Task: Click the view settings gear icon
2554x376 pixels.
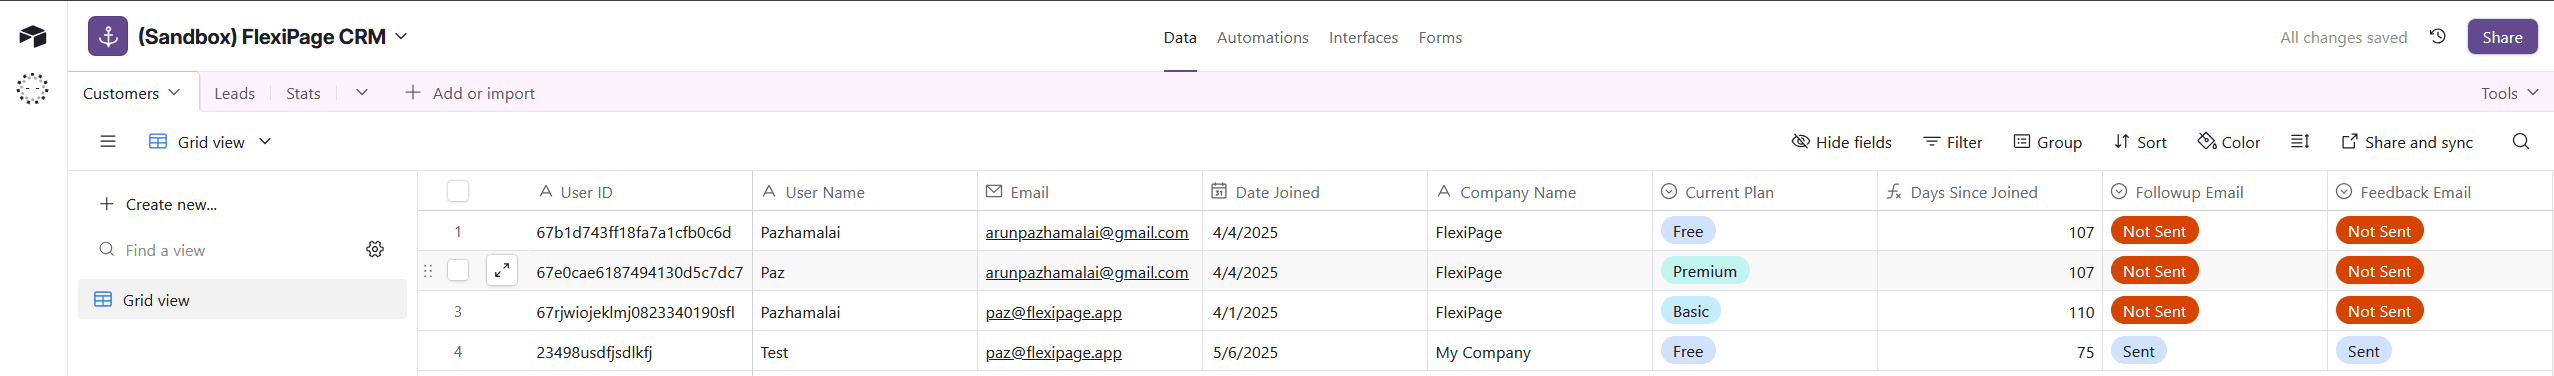Action: 375,249
